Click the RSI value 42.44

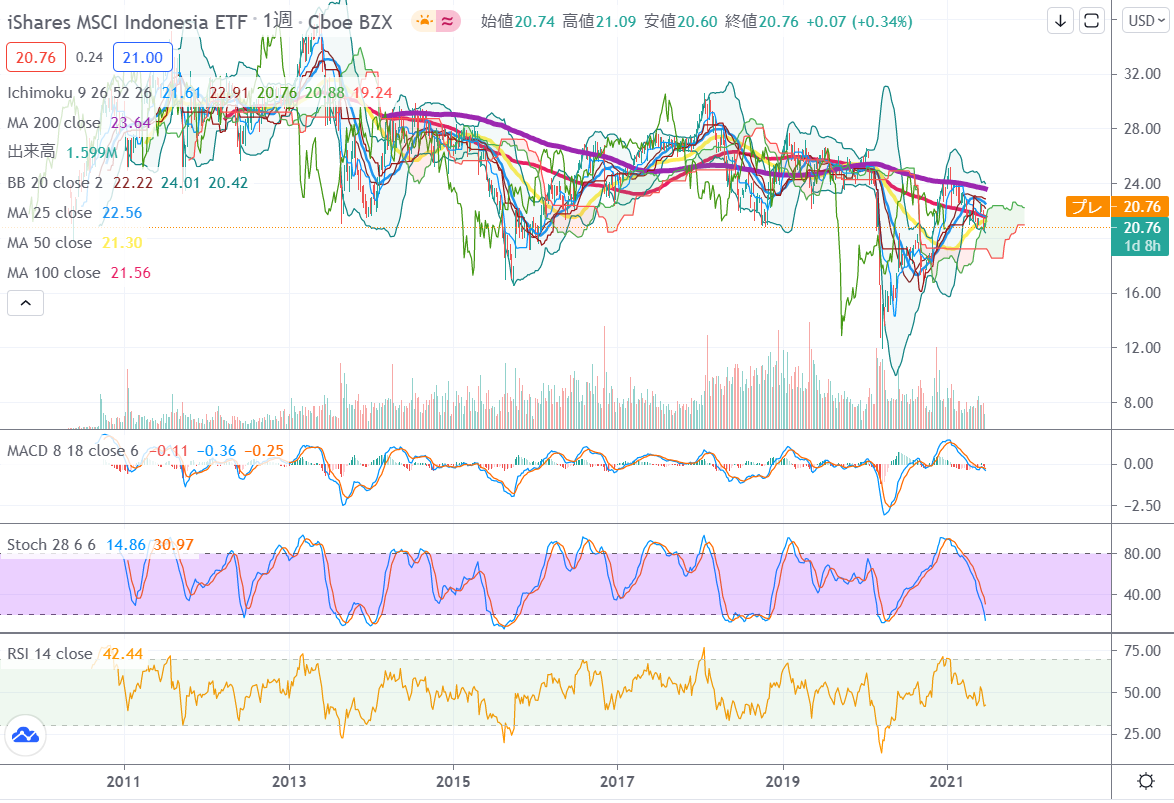click(x=123, y=654)
